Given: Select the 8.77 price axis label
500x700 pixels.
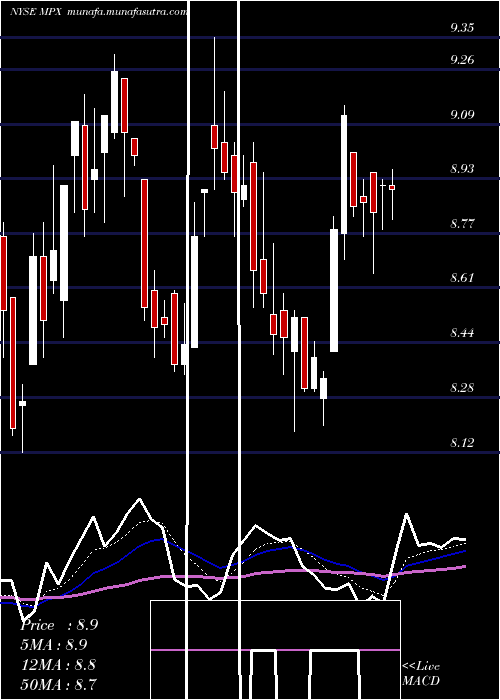Looking at the screenshot, I should tap(462, 224).
